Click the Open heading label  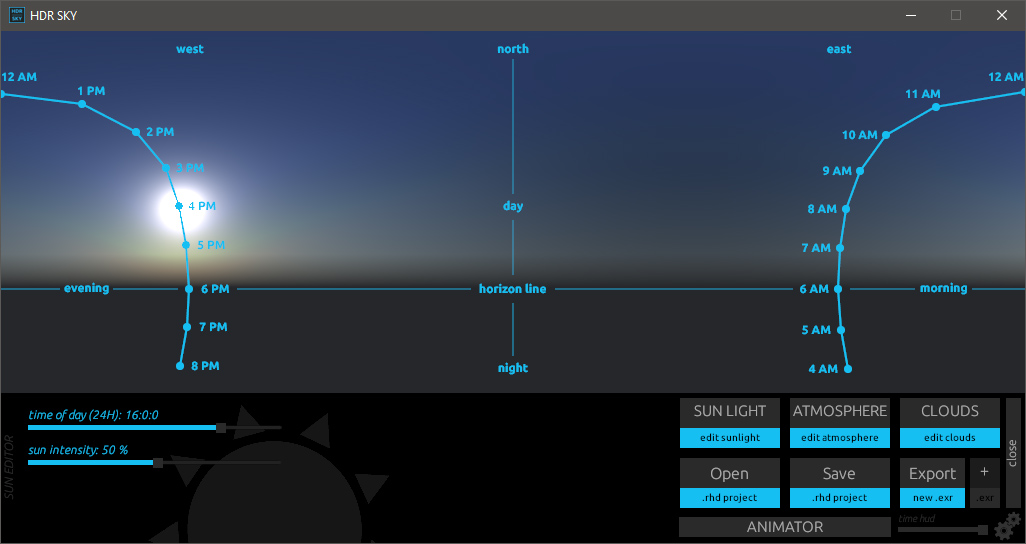(730, 473)
